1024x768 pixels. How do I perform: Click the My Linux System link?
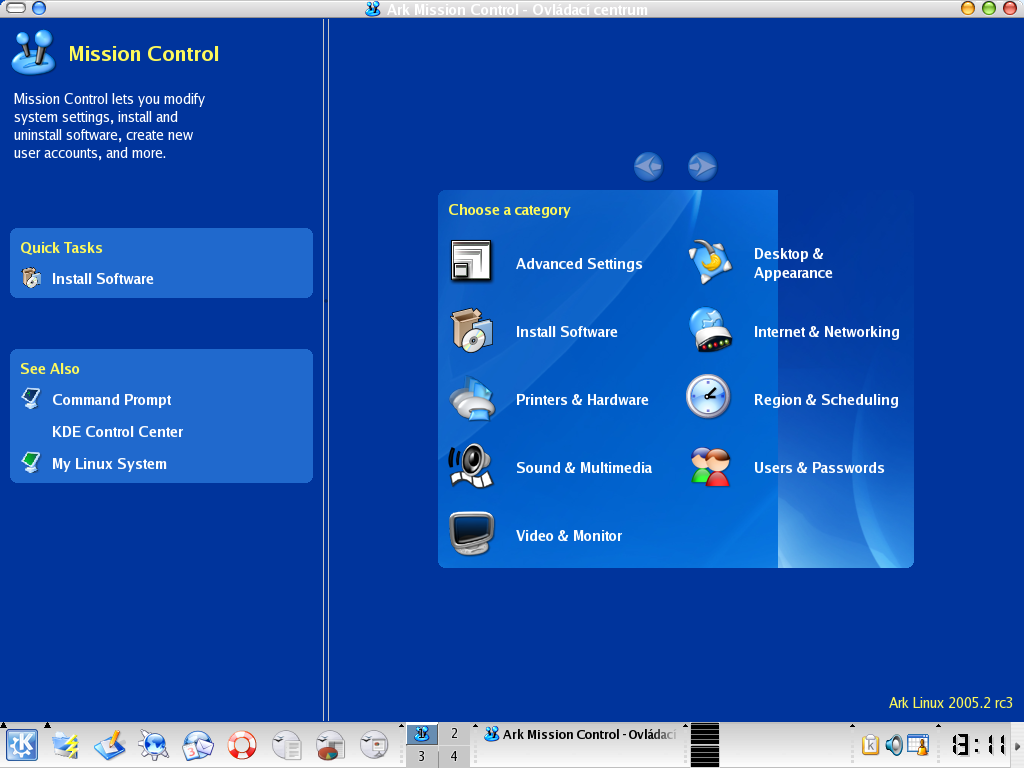coord(109,464)
